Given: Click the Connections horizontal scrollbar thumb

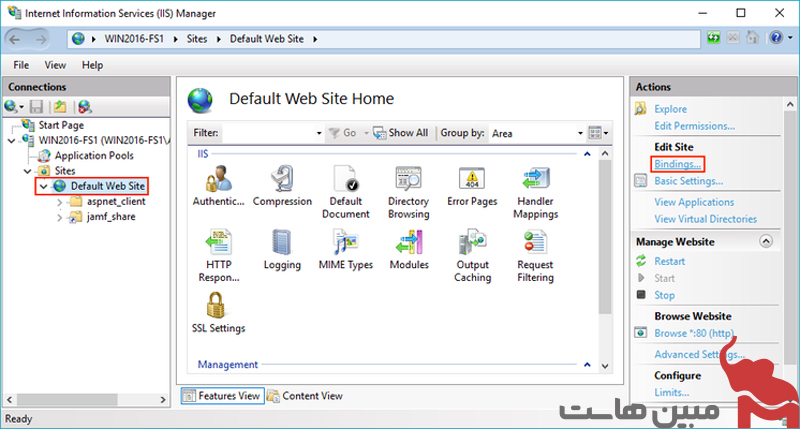Looking at the screenshot, I should pos(67,399).
